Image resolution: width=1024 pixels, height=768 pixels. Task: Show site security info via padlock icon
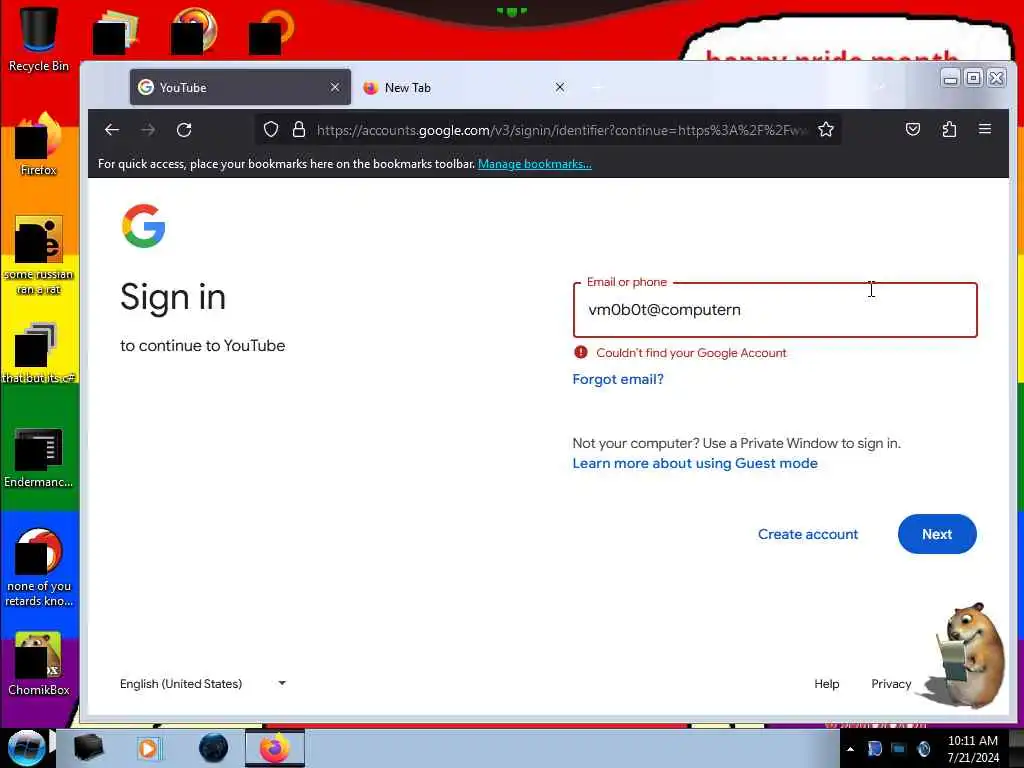(x=299, y=130)
